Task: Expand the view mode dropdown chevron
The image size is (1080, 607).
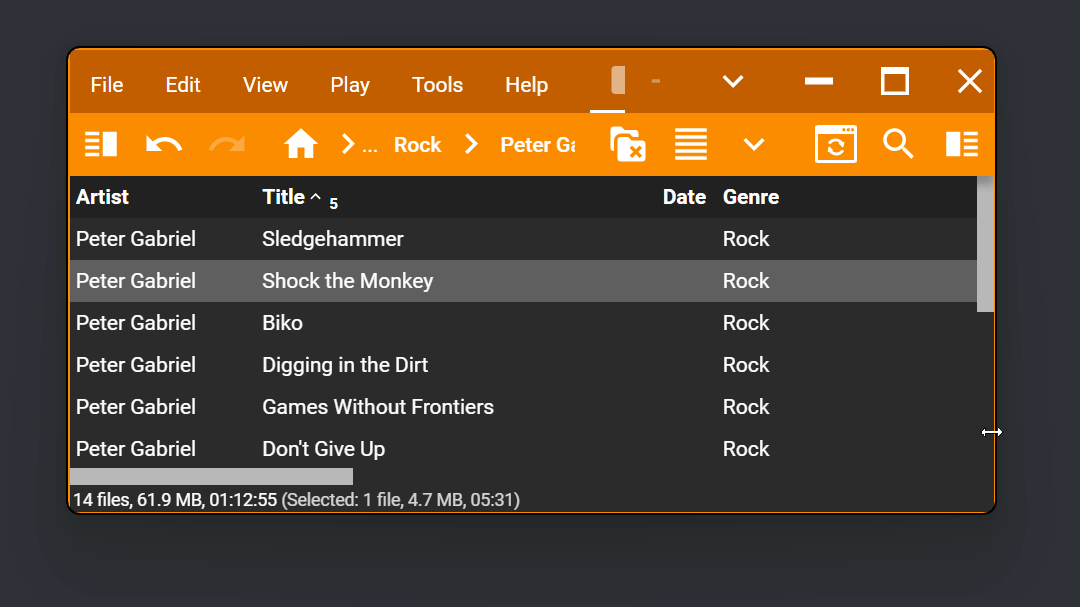Action: pyautogui.click(x=754, y=145)
